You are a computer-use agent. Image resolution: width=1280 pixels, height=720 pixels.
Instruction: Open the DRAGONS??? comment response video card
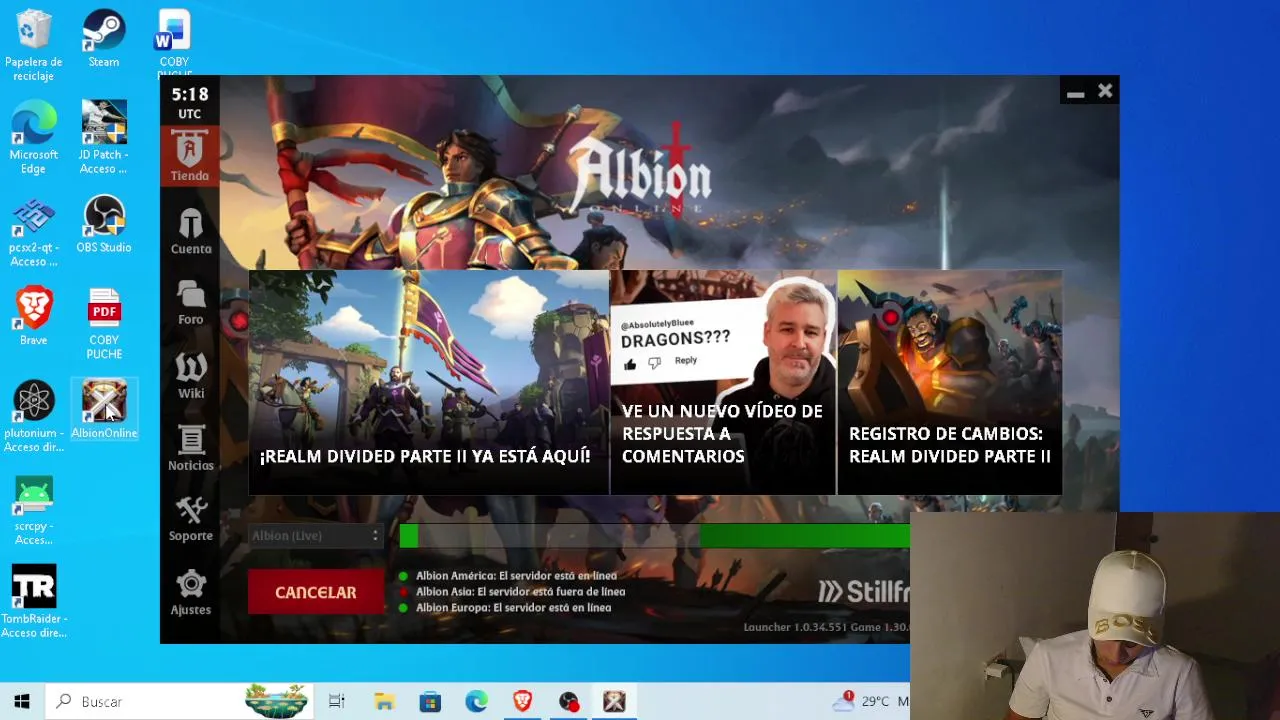pos(723,382)
